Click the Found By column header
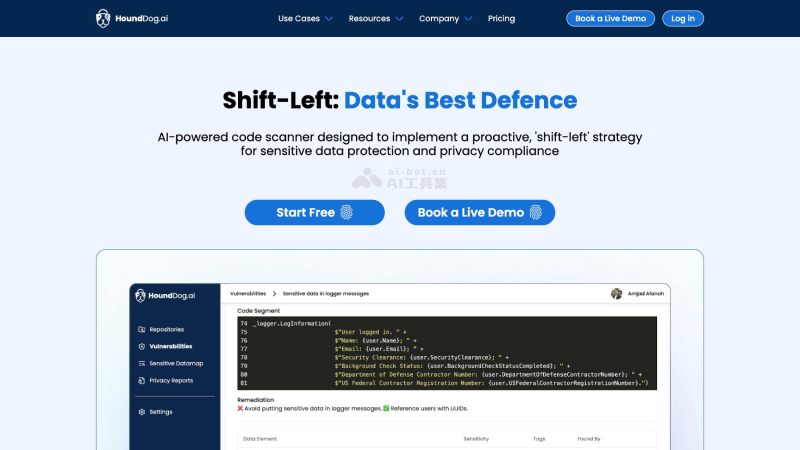 (589, 439)
